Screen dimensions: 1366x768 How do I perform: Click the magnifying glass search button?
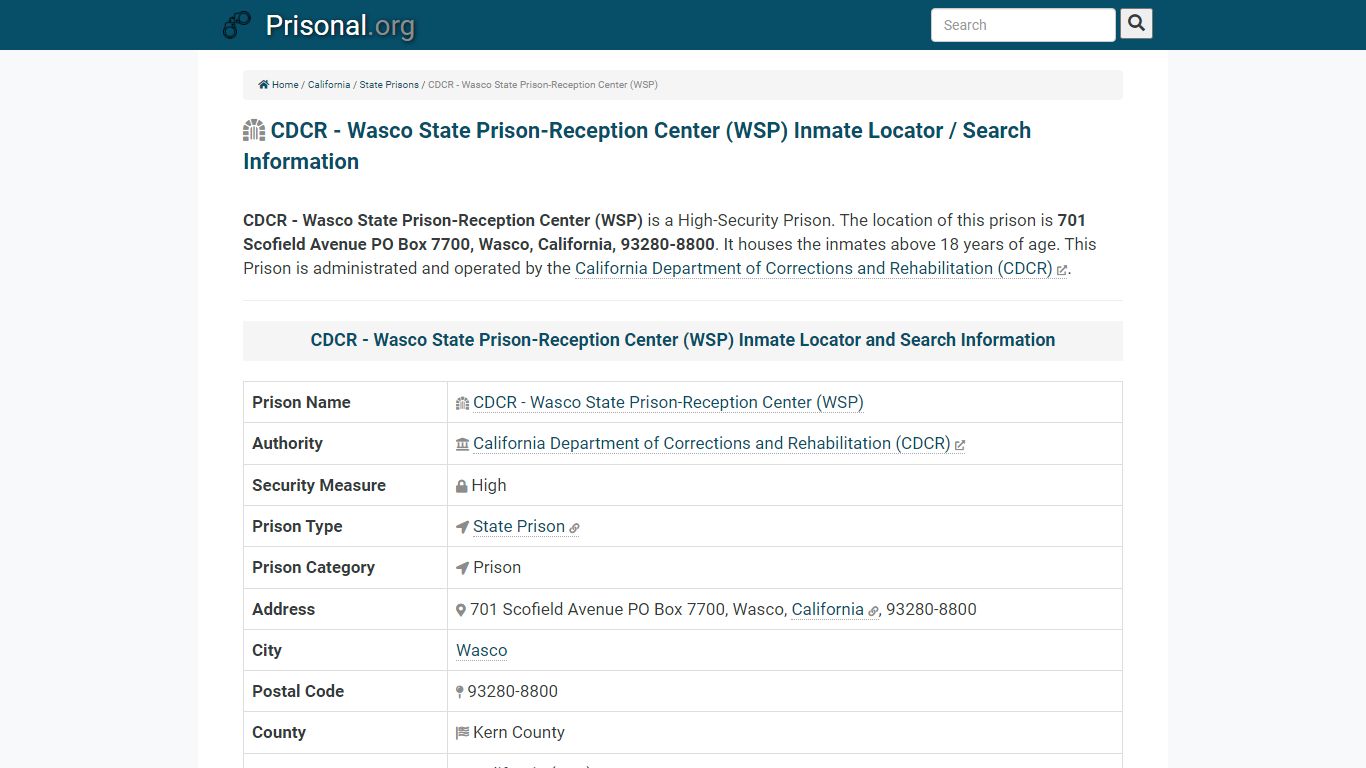(1136, 24)
